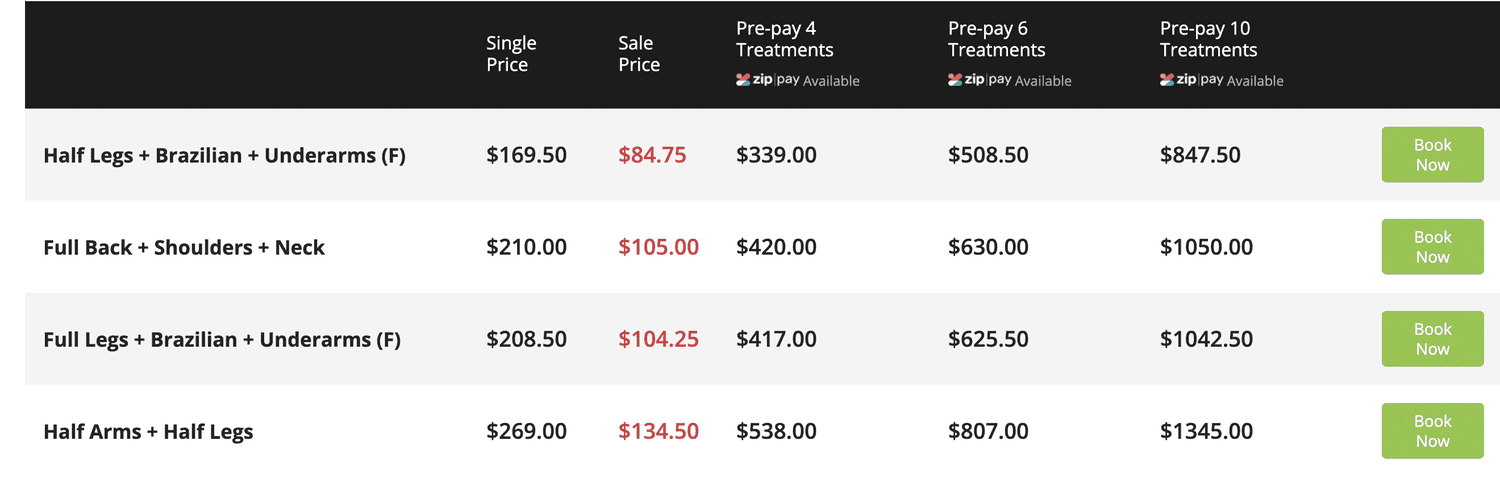Click the $508.50 pre-pay 6 price

click(989, 155)
